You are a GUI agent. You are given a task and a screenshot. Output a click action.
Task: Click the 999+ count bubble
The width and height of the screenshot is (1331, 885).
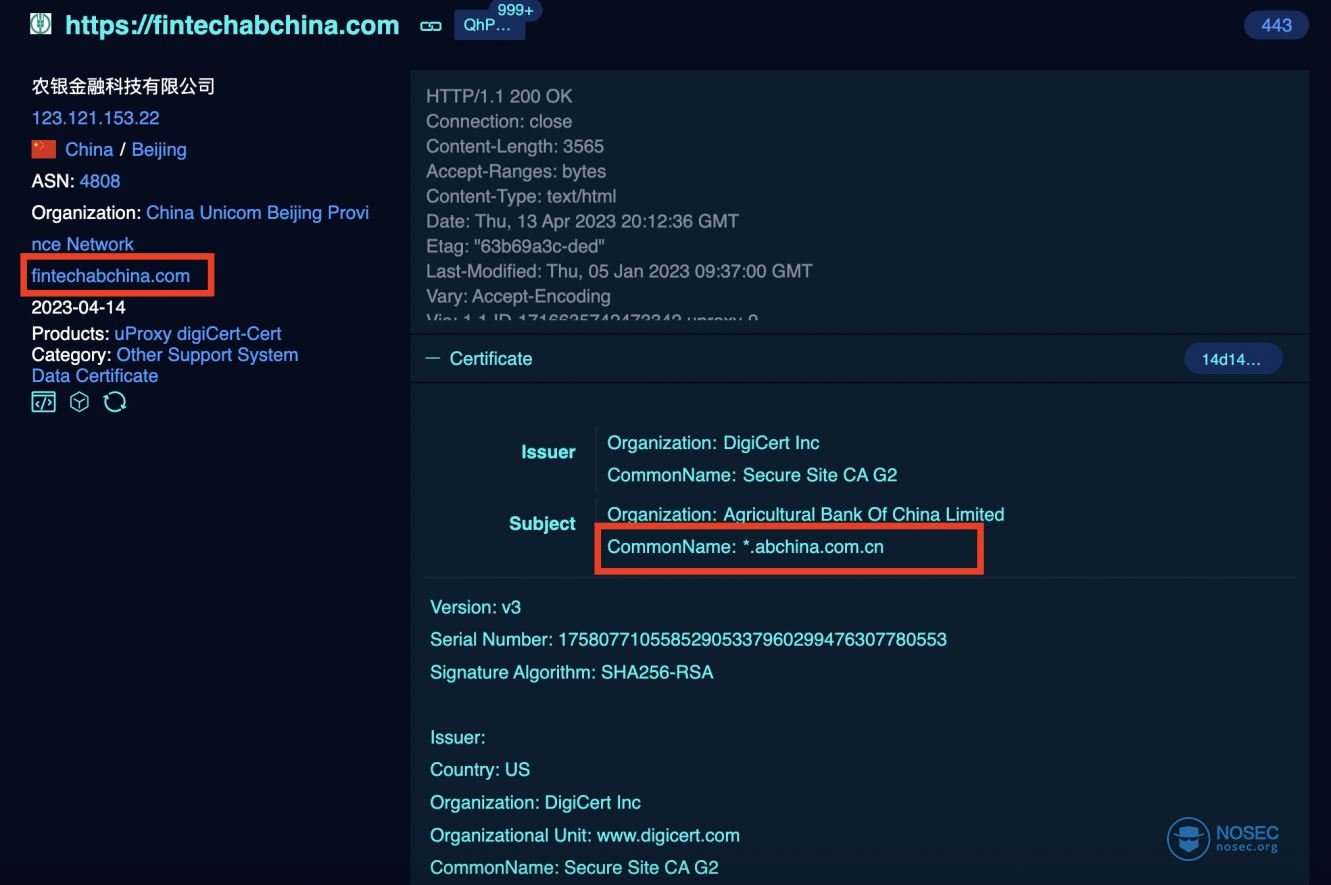(517, 10)
